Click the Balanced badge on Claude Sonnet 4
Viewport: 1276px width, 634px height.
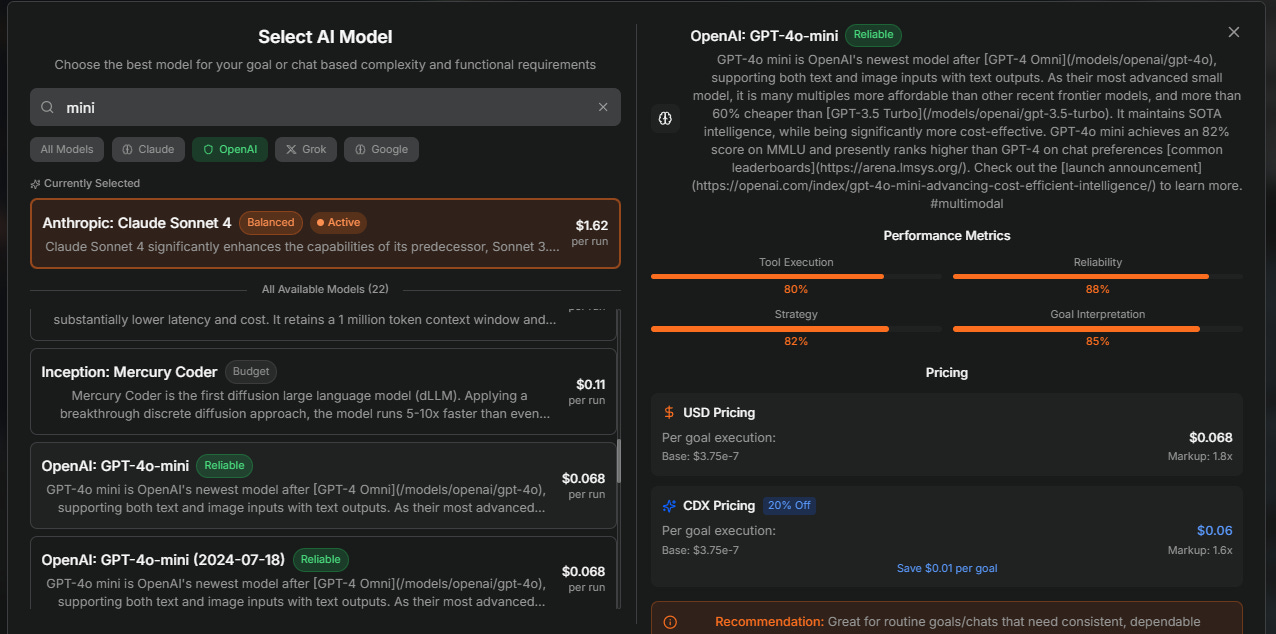[x=271, y=222]
